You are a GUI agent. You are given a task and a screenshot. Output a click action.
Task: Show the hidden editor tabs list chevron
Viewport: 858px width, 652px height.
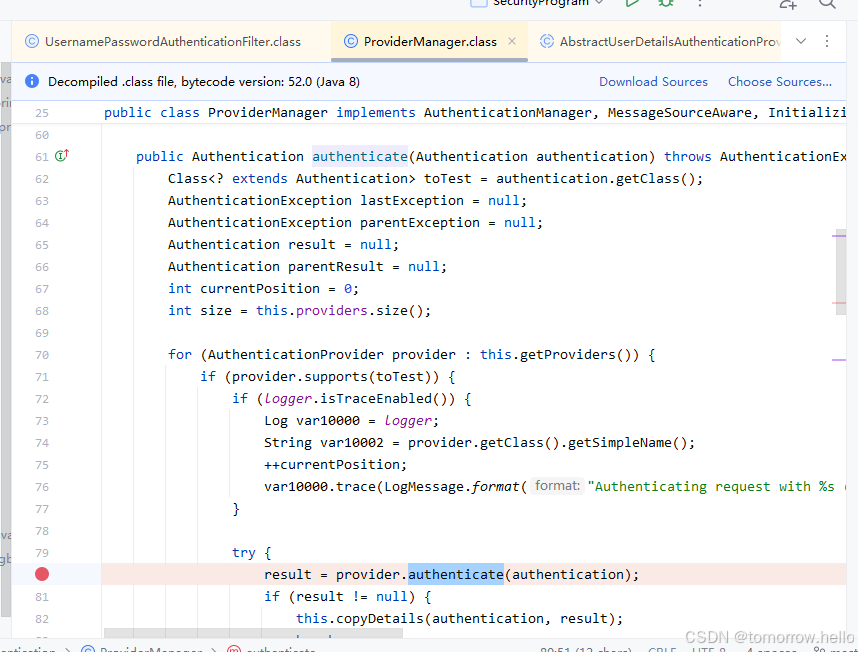pos(801,41)
